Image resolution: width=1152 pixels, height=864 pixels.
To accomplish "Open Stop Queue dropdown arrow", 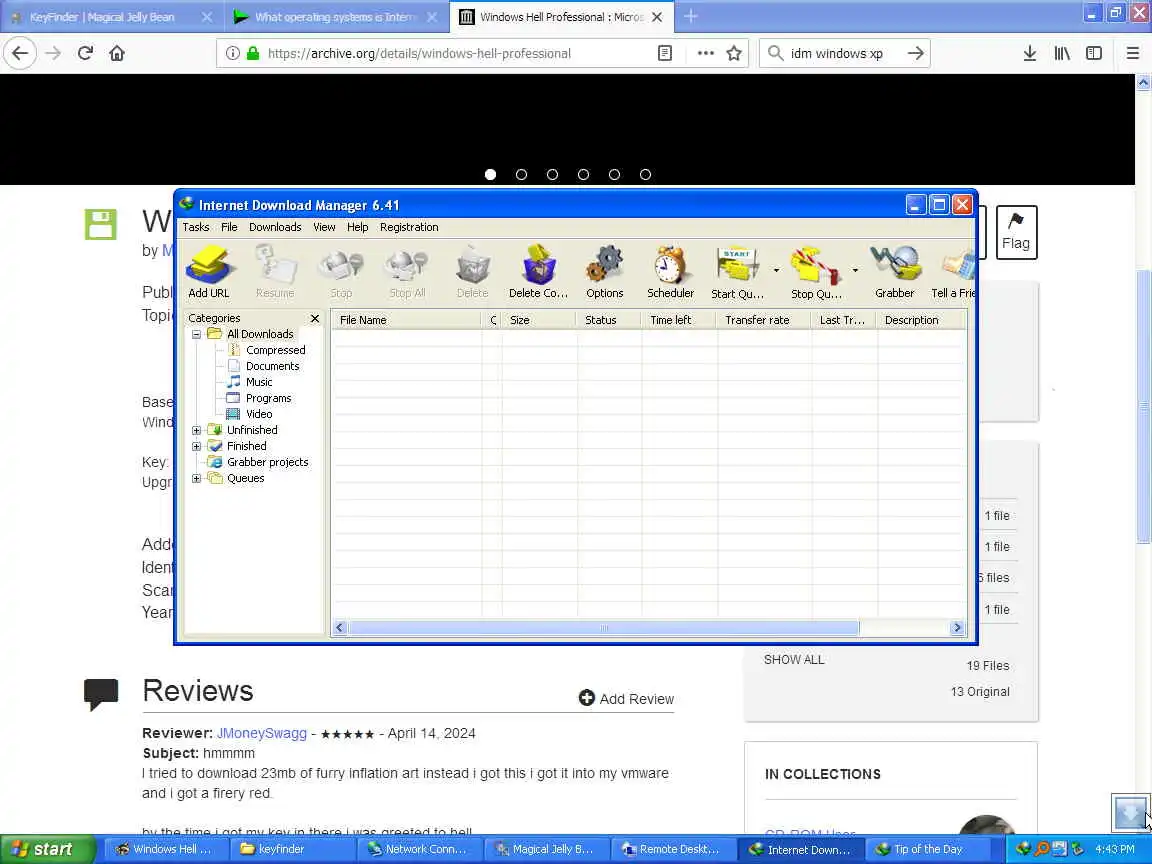I will [855, 270].
